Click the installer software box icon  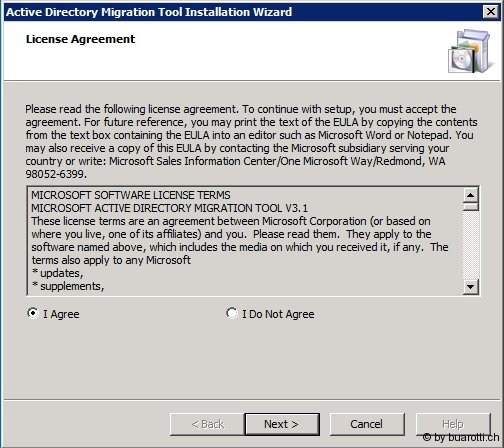470,51
